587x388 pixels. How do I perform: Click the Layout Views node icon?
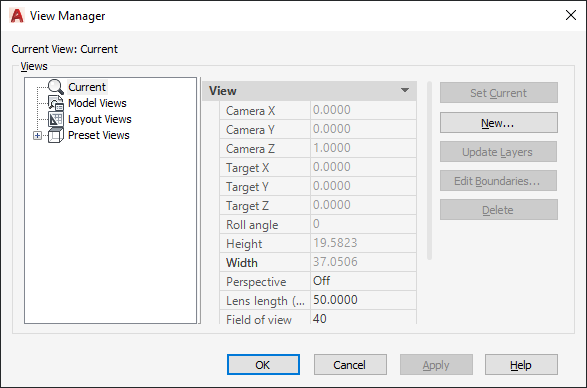click(55, 119)
